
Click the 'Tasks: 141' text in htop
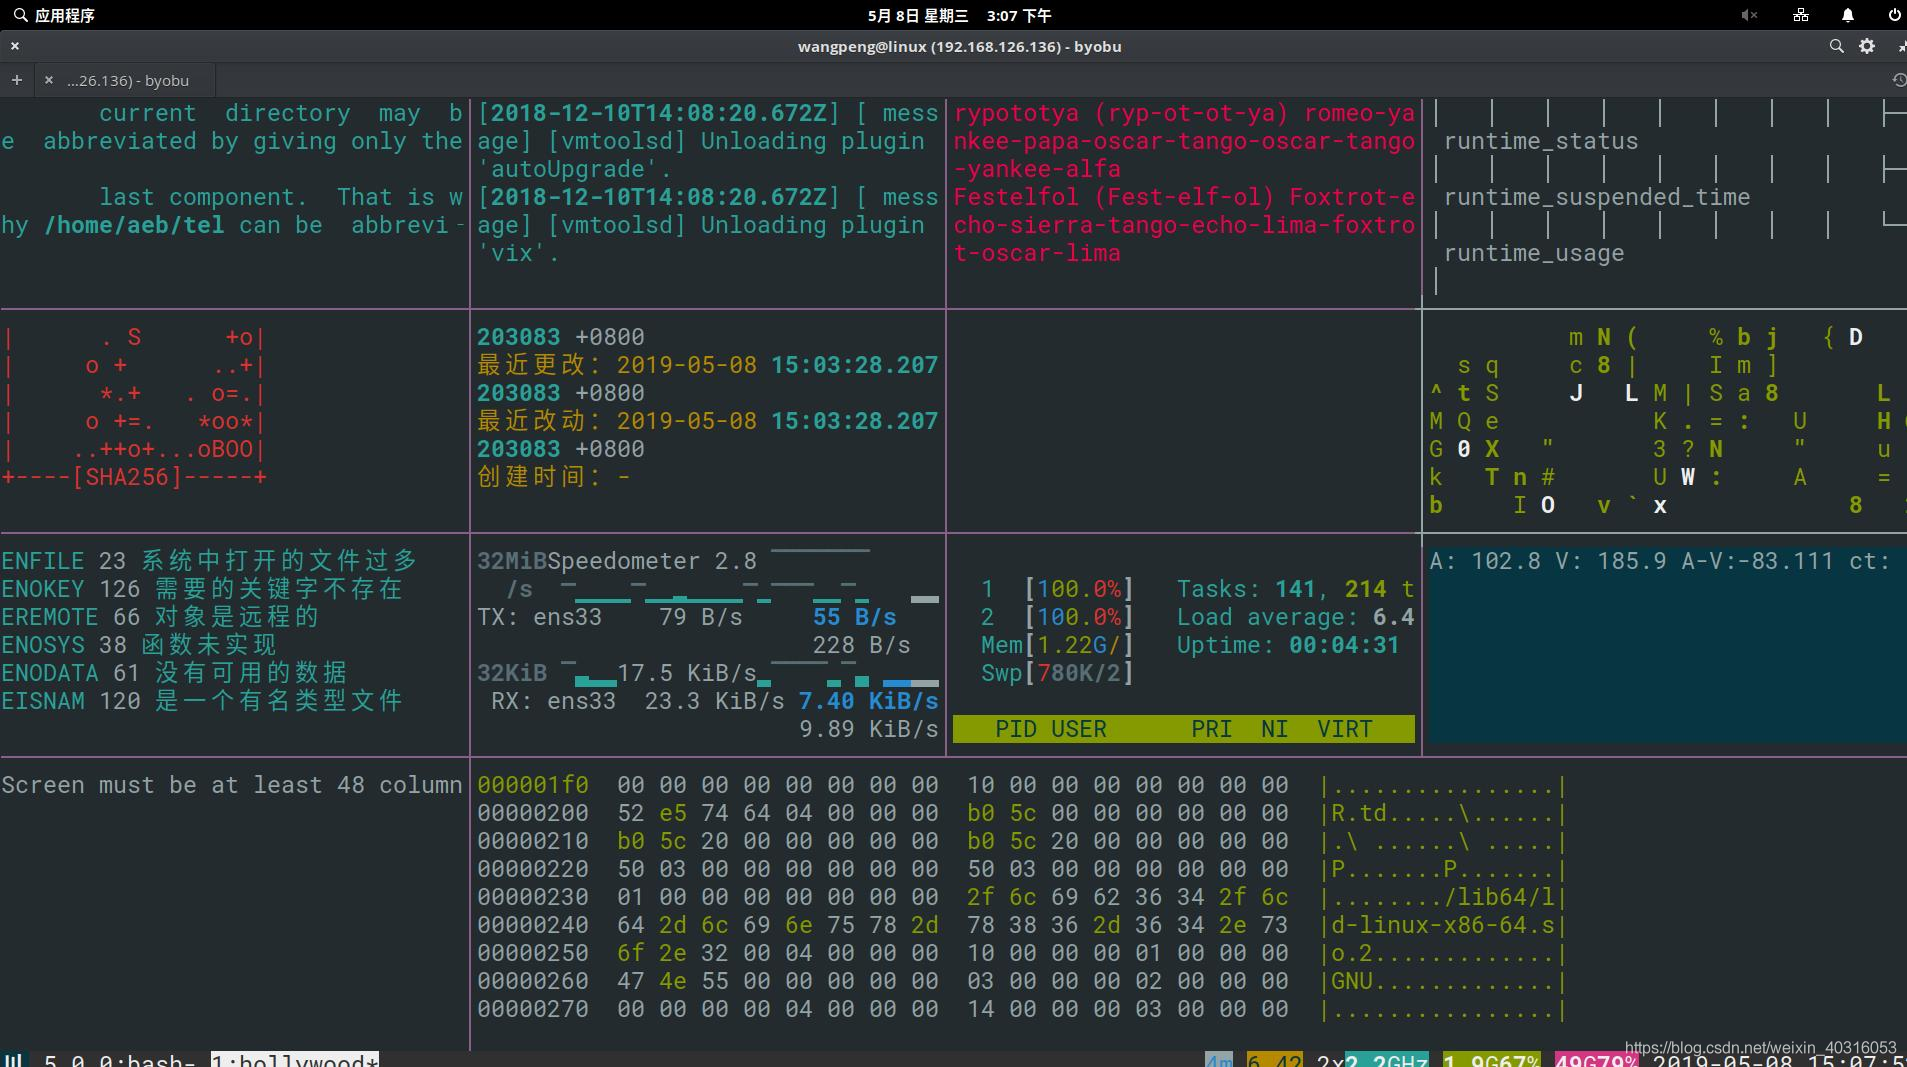tap(1246, 589)
